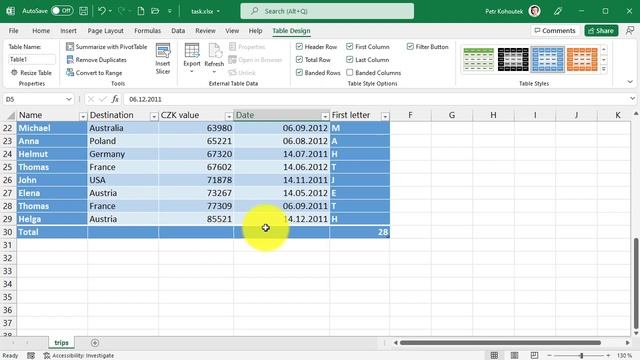
Task: Click the Comments button
Action: (x=555, y=31)
